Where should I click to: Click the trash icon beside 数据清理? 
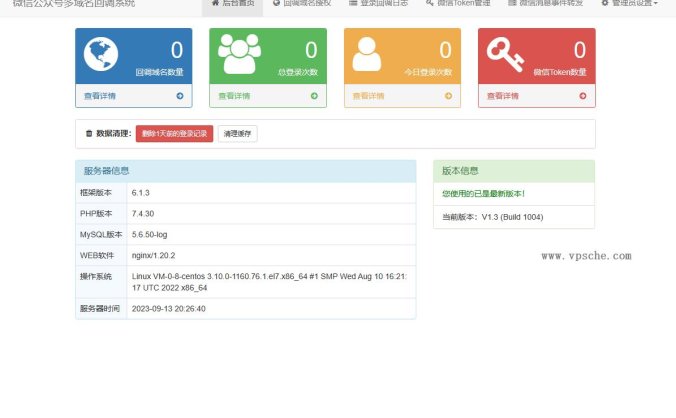89,134
